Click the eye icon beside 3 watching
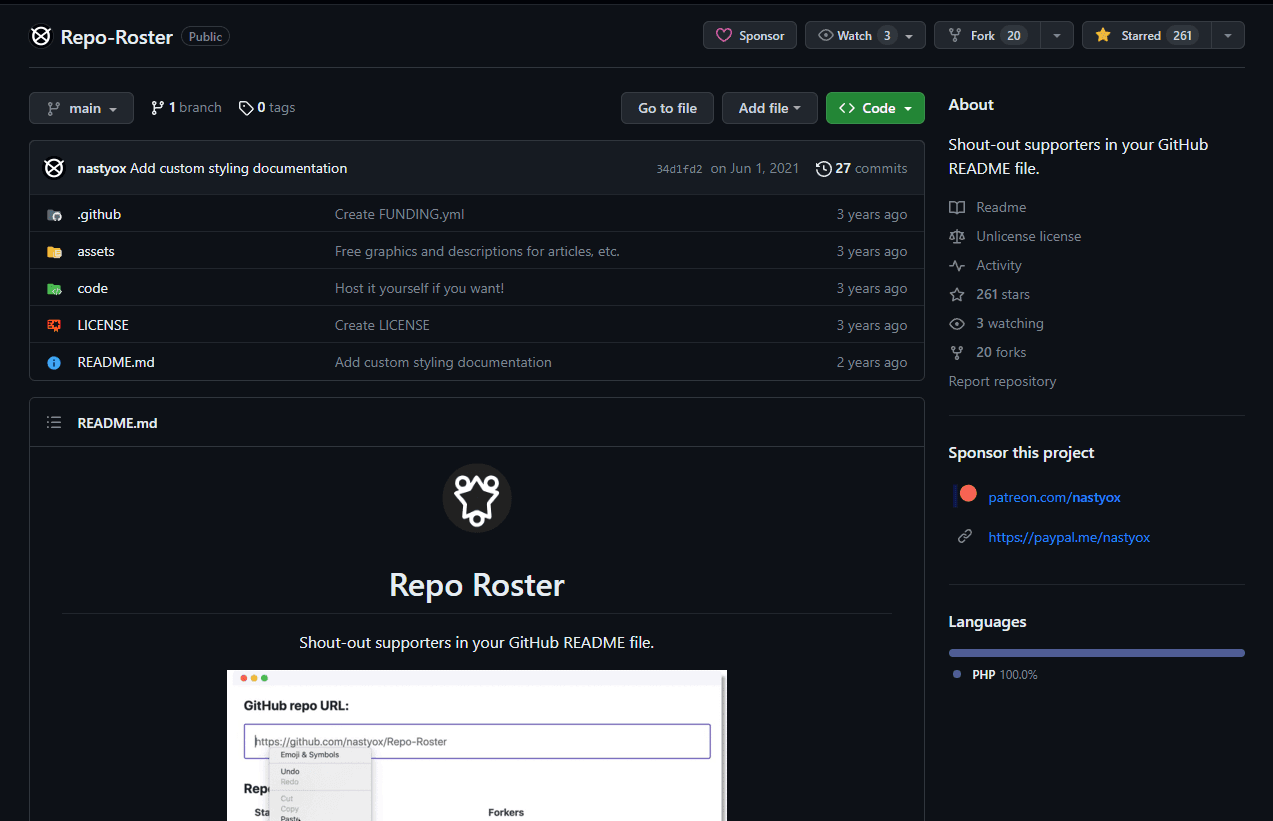This screenshot has height=821, width=1273. click(957, 323)
